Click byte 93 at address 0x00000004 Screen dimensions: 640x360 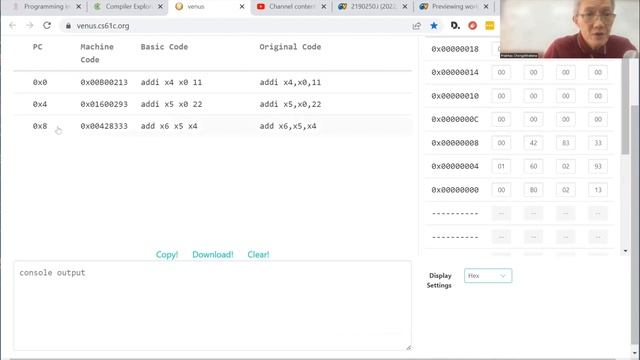pos(598,166)
